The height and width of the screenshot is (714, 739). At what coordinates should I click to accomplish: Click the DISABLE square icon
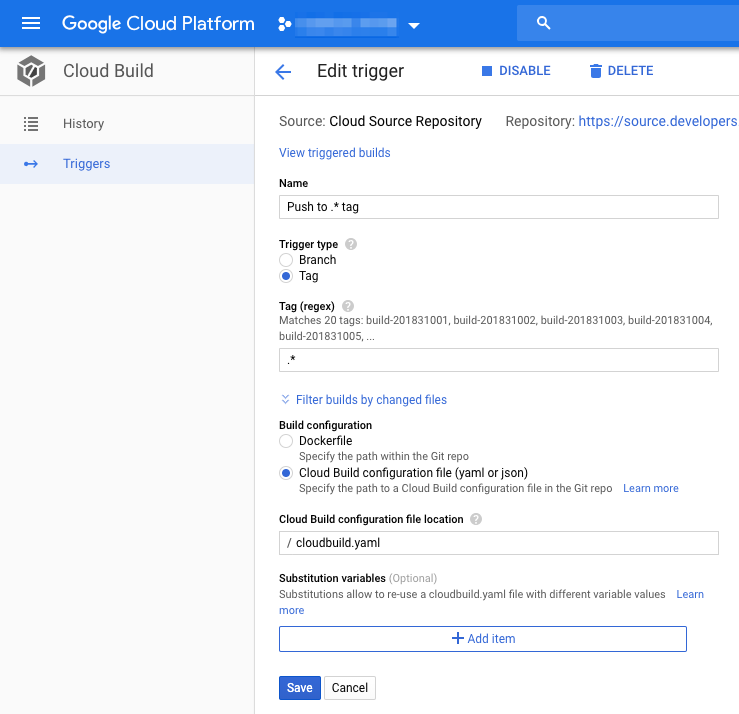(487, 71)
